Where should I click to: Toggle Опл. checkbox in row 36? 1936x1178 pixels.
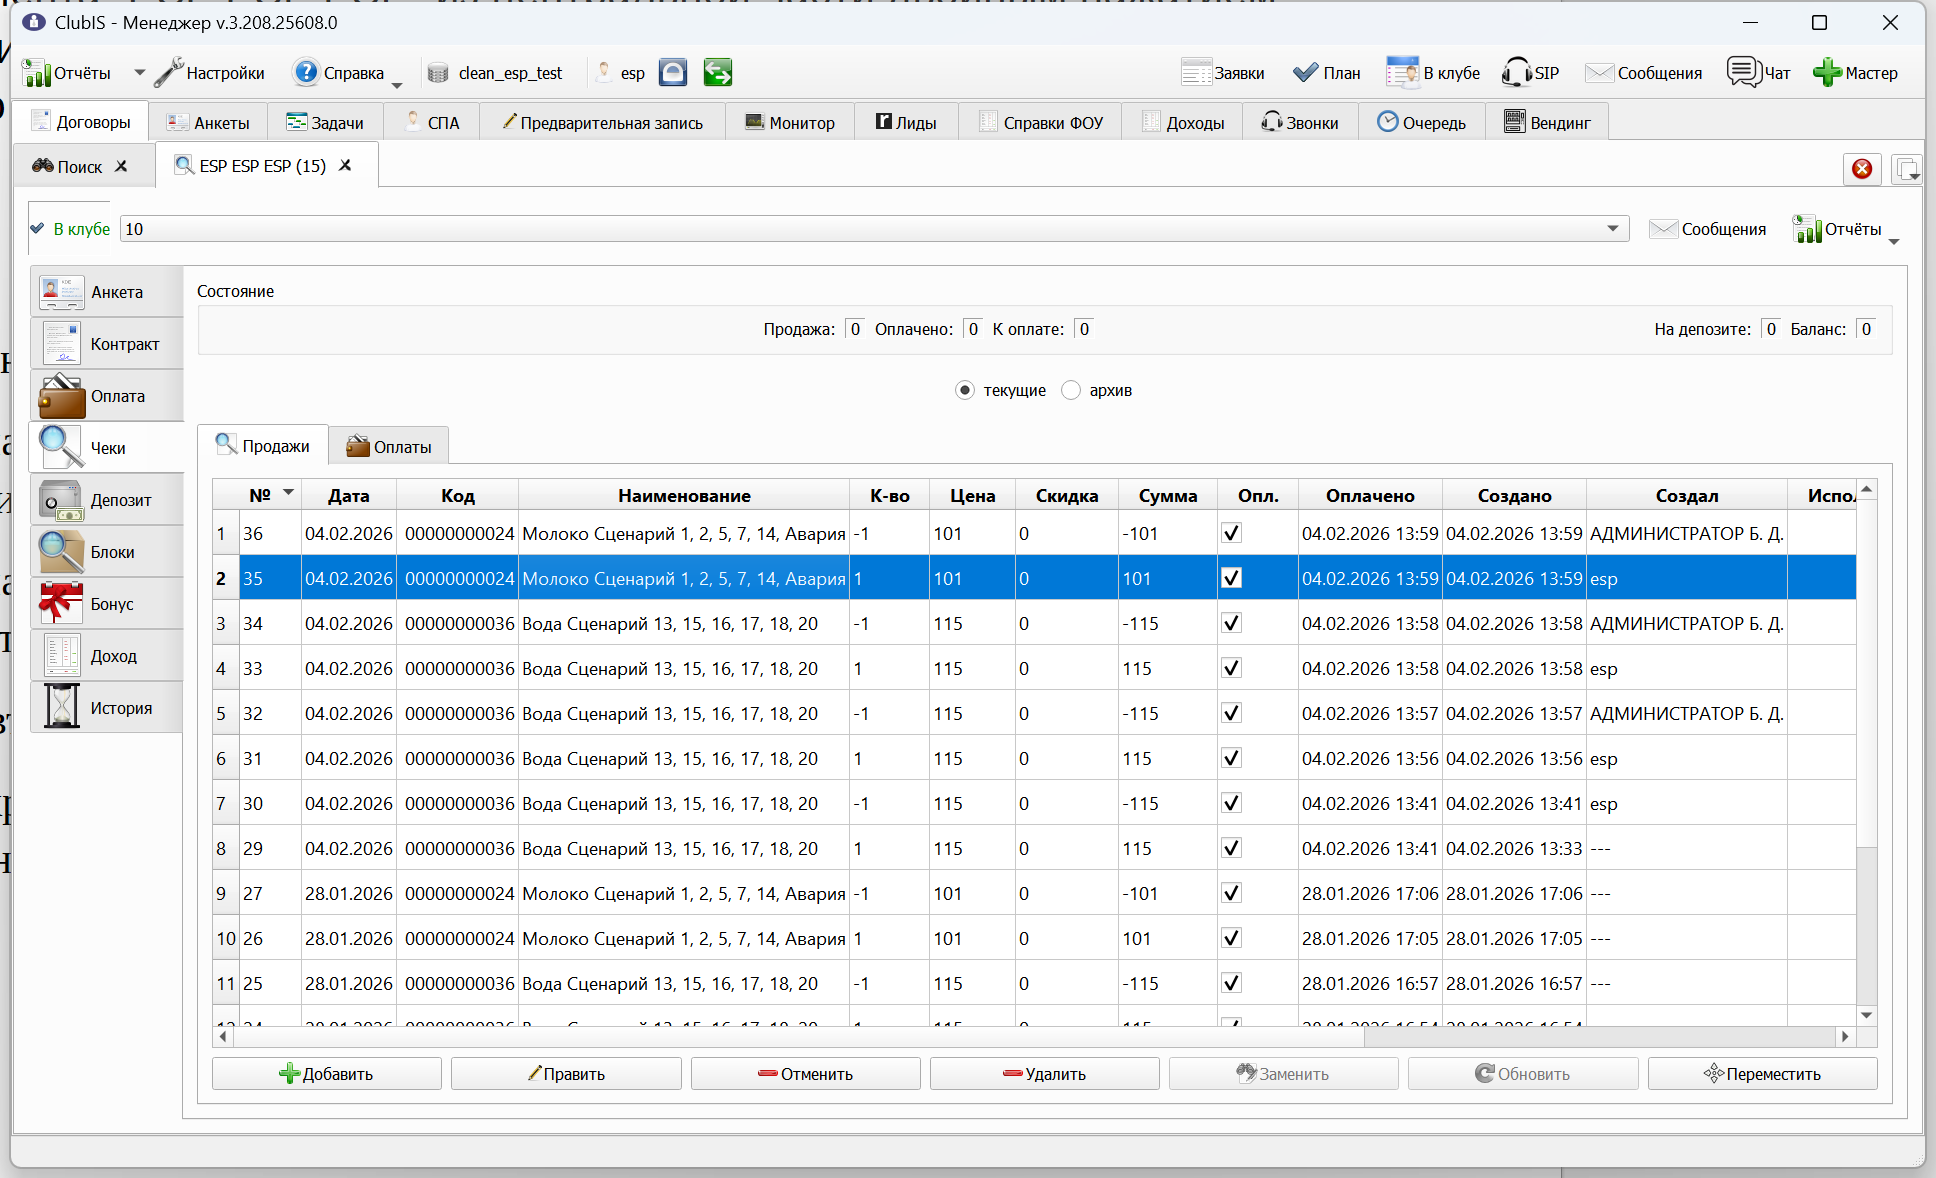[1232, 533]
